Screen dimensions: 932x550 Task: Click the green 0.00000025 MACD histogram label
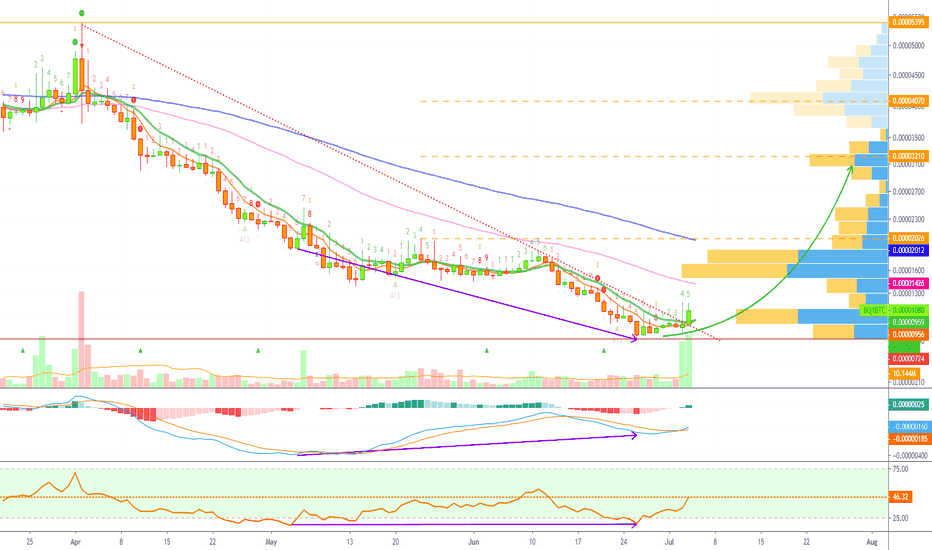tap(909, 404)
